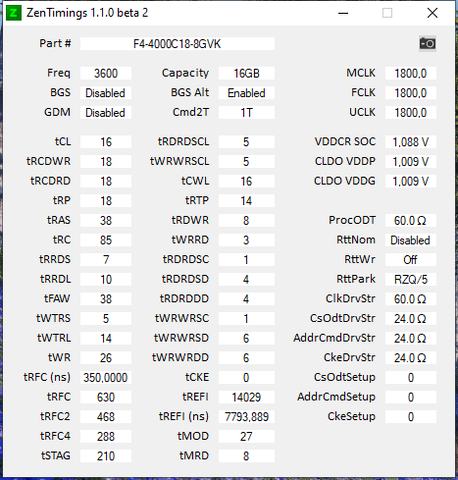Click the RttNom value Disabled
458x480 pixels.
(x=411, y=240)
